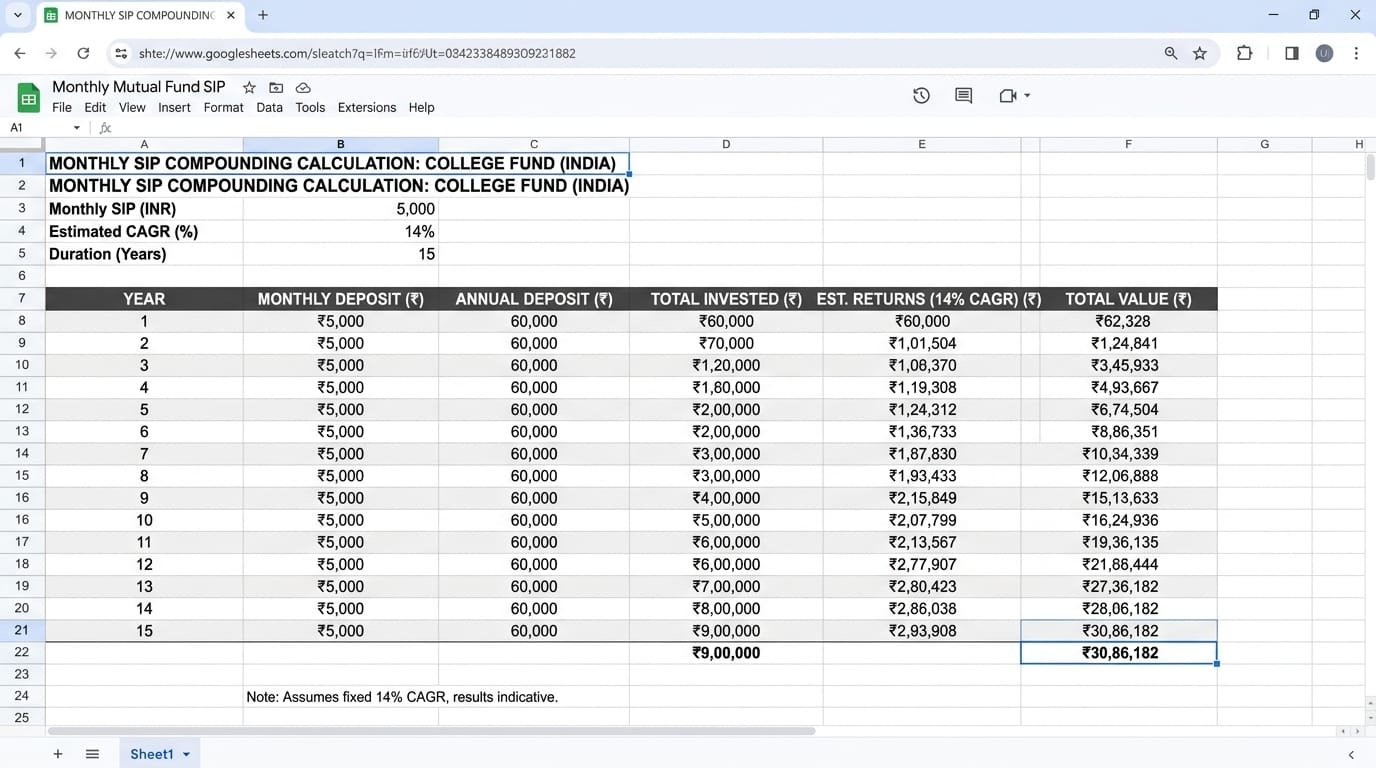Expand the tab search dropdown

tap(17, 15)
